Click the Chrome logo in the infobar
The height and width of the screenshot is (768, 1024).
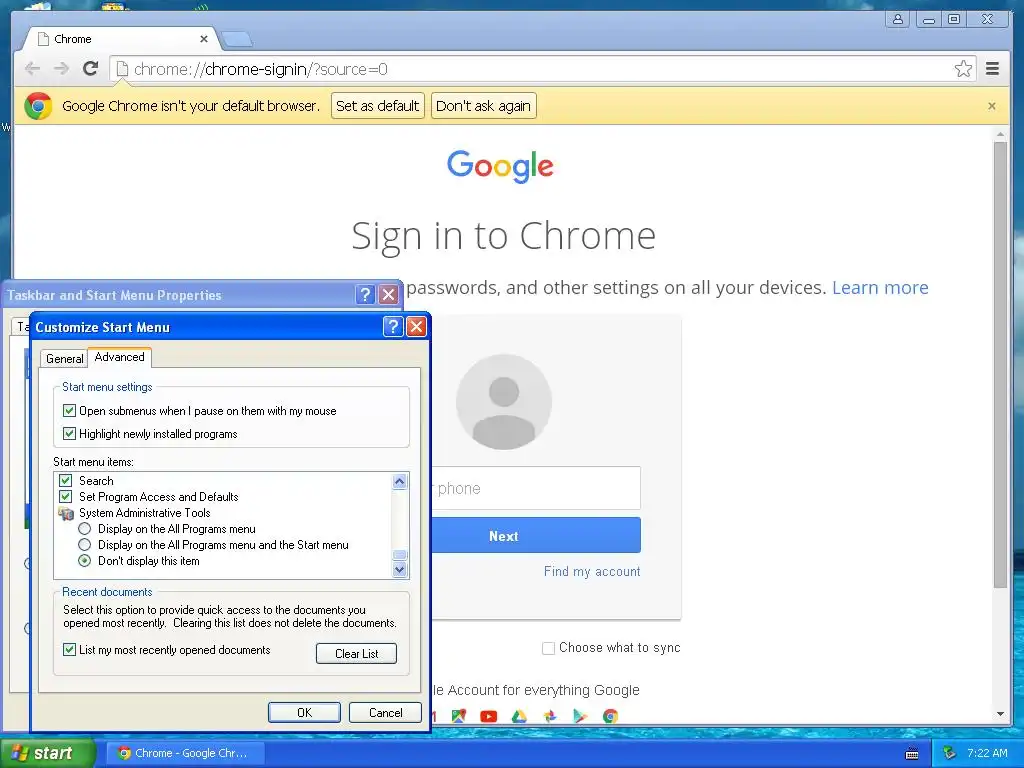(x=38, y=106)
